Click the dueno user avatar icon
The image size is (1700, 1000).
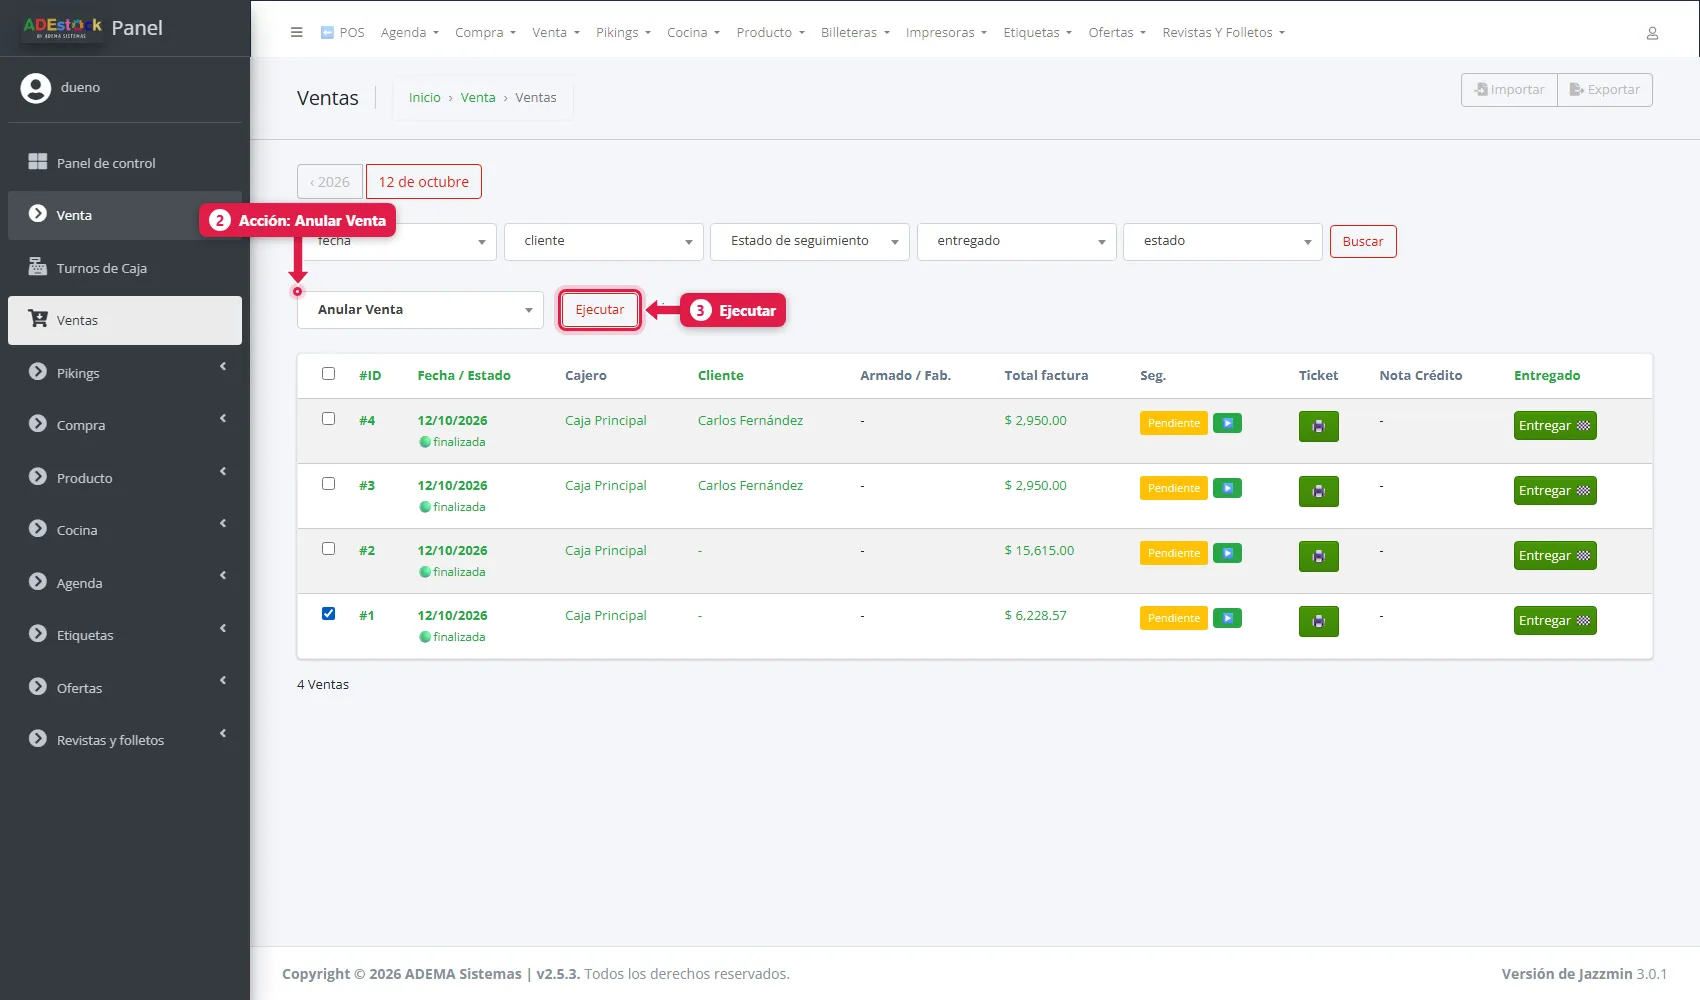tap(36, 88)
